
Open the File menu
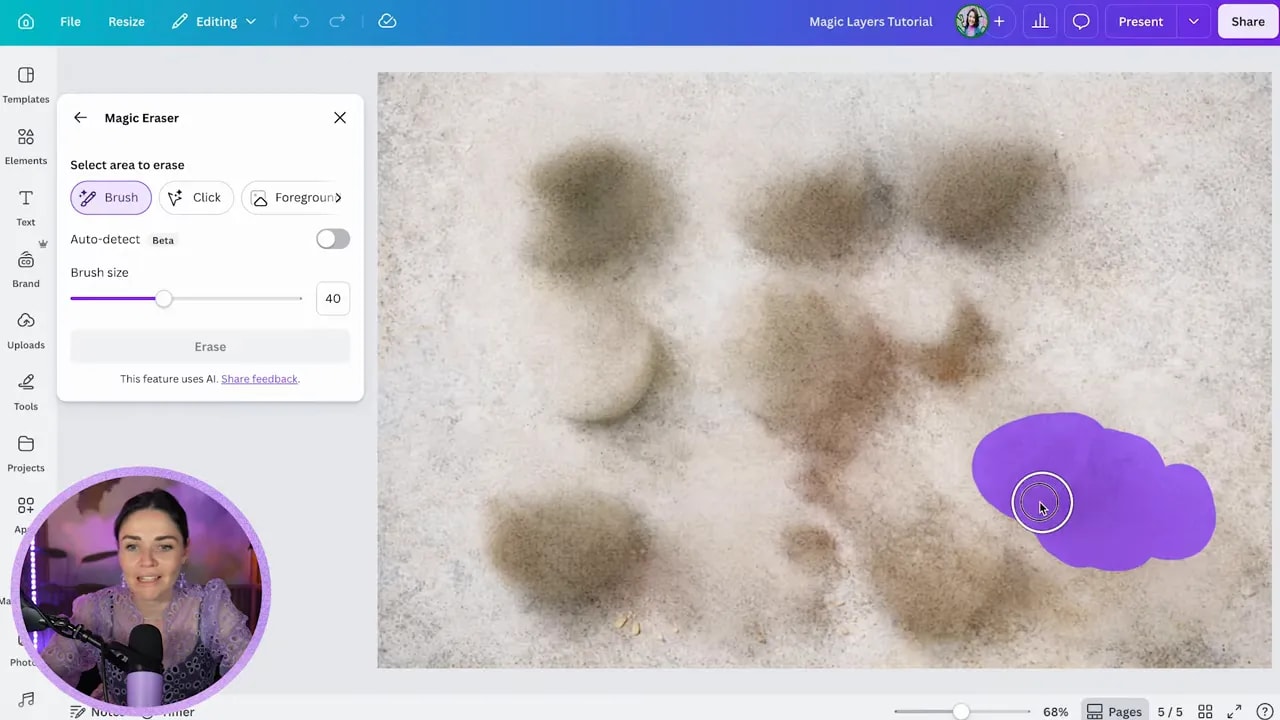click(x=70, y=21)
